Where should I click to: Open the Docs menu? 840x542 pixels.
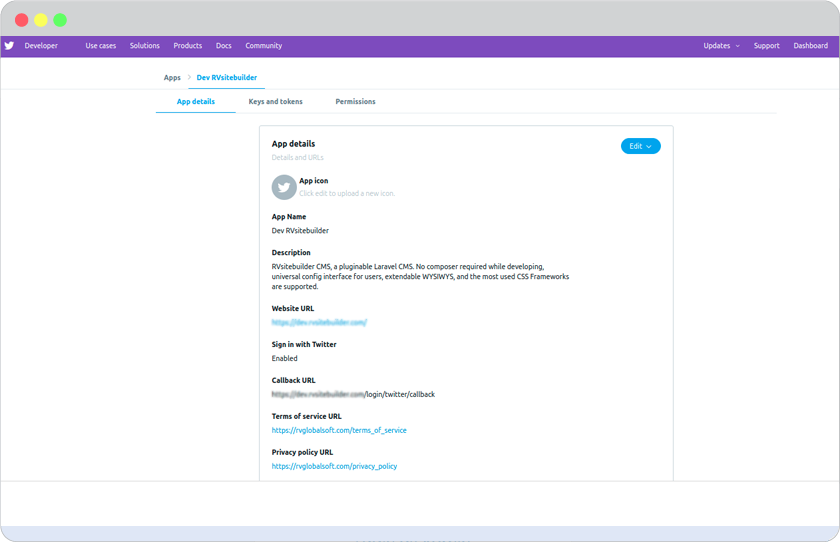pyautogui.click(x=223, y=46)
